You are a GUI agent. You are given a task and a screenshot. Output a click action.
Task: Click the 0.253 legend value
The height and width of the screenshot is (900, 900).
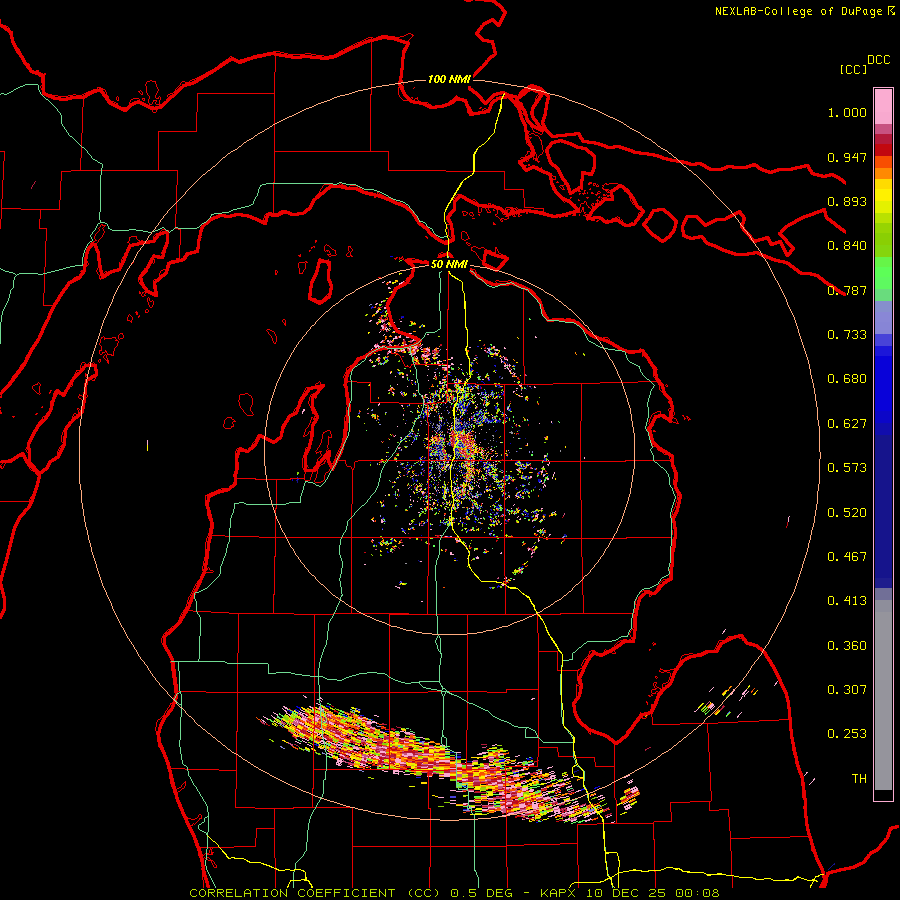tap(847, 734)
